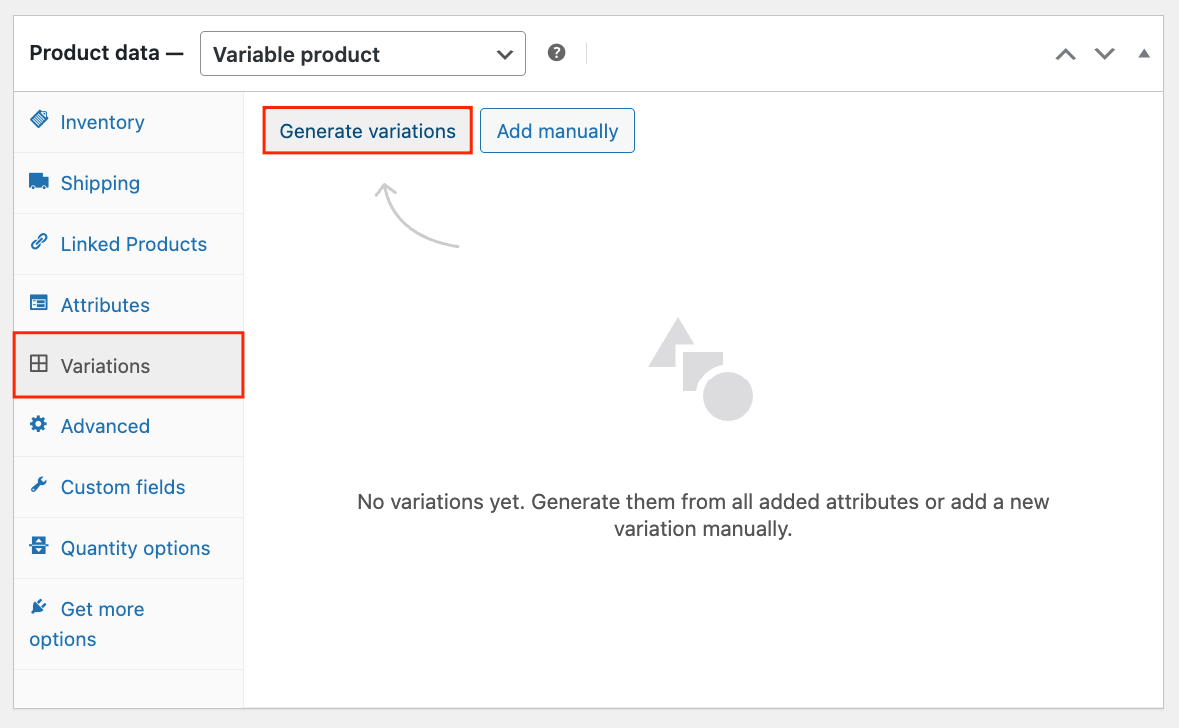Click the Variations grid icon

(39, 363)
